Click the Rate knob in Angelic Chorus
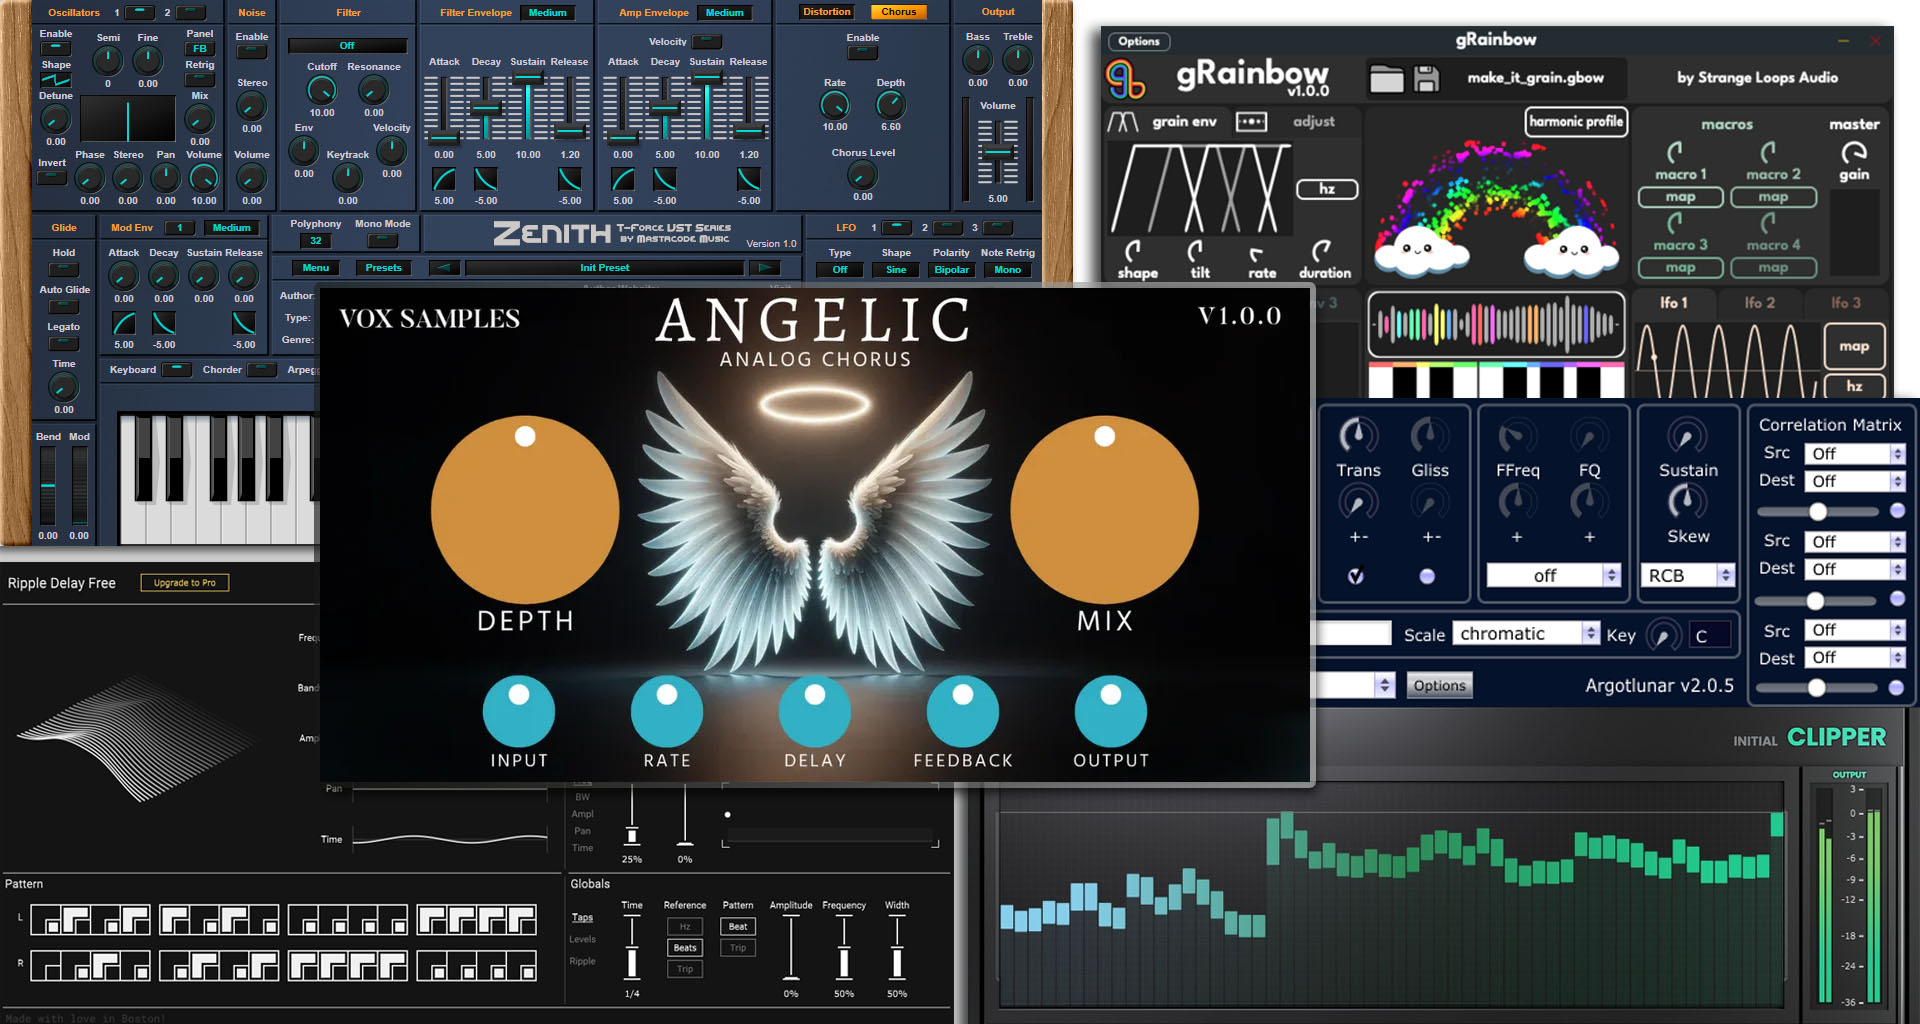This screenshot has width=1920, height=1024. click(667, 711)
